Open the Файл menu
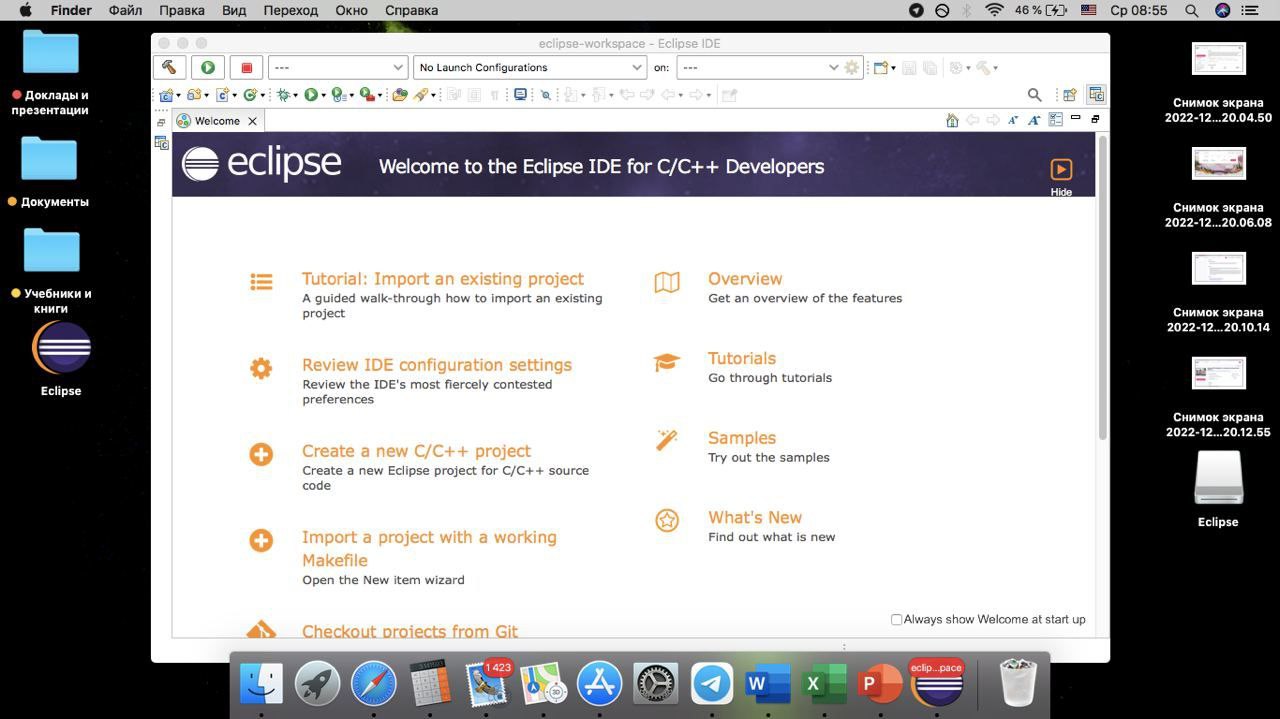The image size is (1280, 719). point(125,10)
